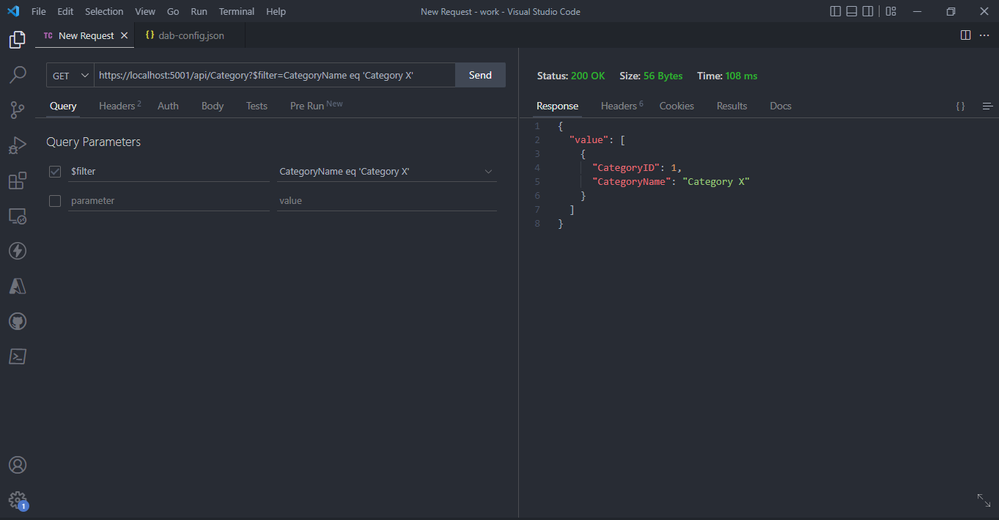This screenshot has height=520, width=999.
Task: Click the "CategoryID" response line
Action: click(636, 168)
